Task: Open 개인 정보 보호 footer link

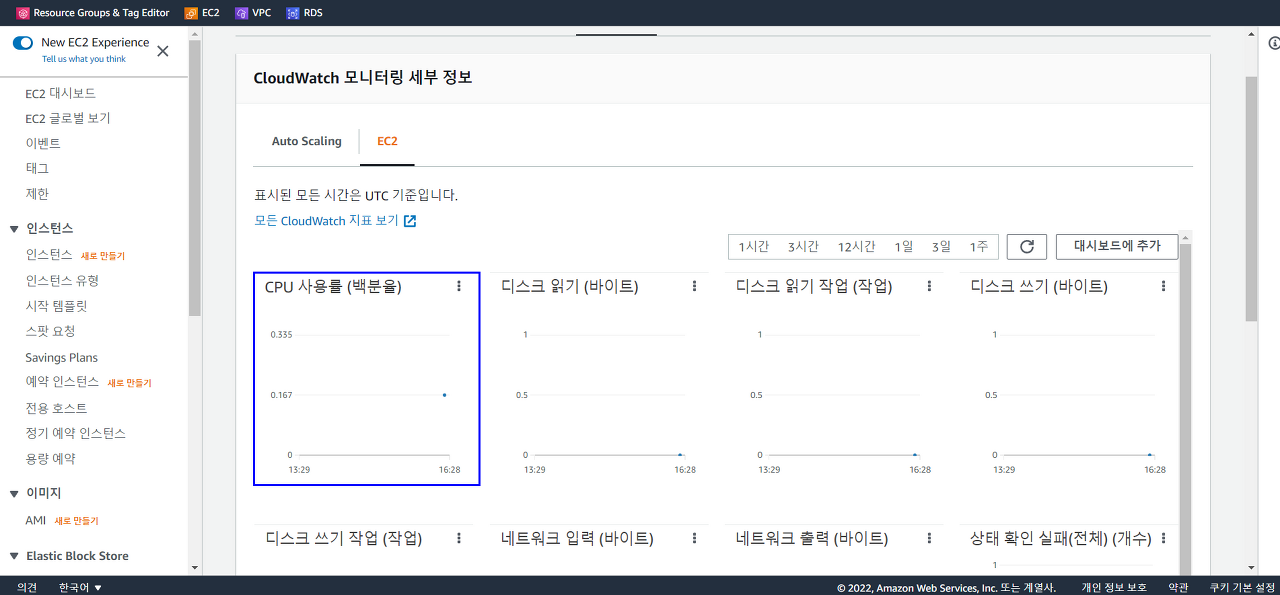Action: click(x=1113, y=587)
